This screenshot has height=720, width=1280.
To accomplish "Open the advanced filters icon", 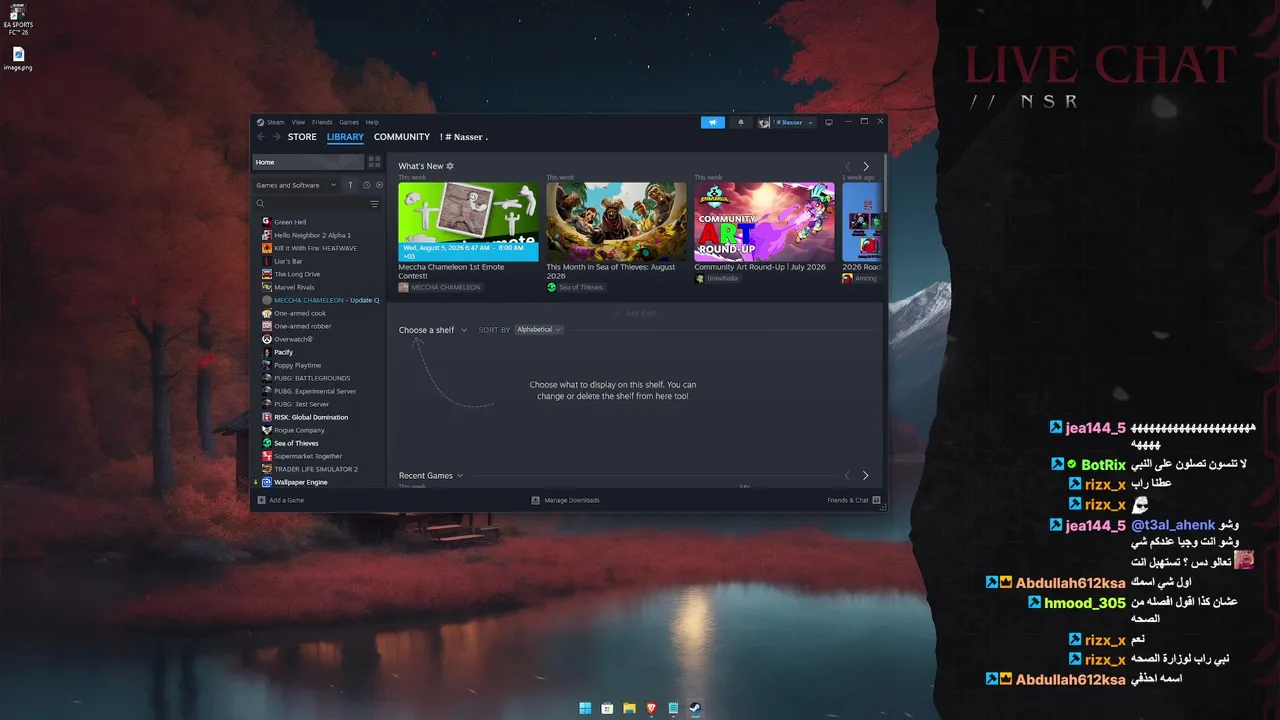I will coord(375,204).
